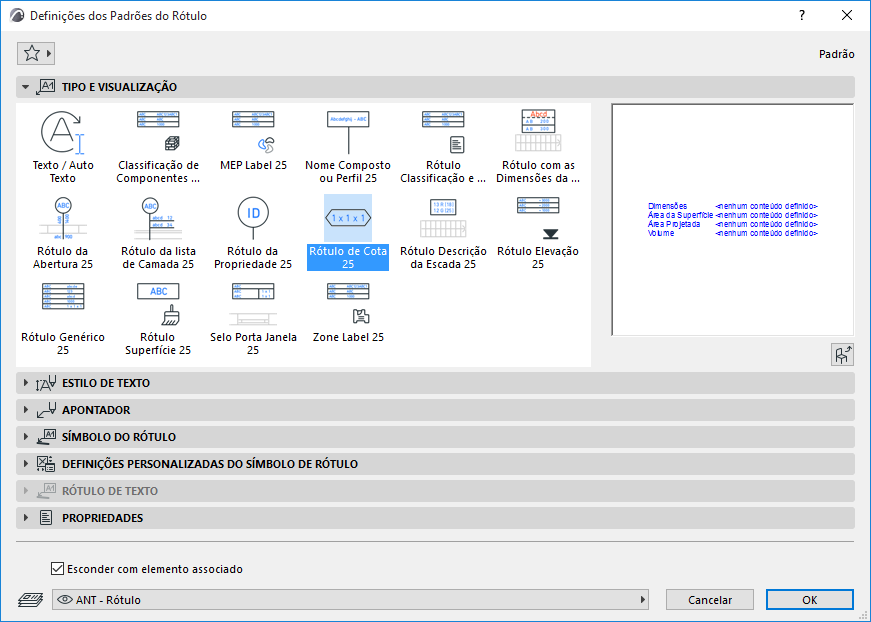Open favorites with the star button

point(36,54)
